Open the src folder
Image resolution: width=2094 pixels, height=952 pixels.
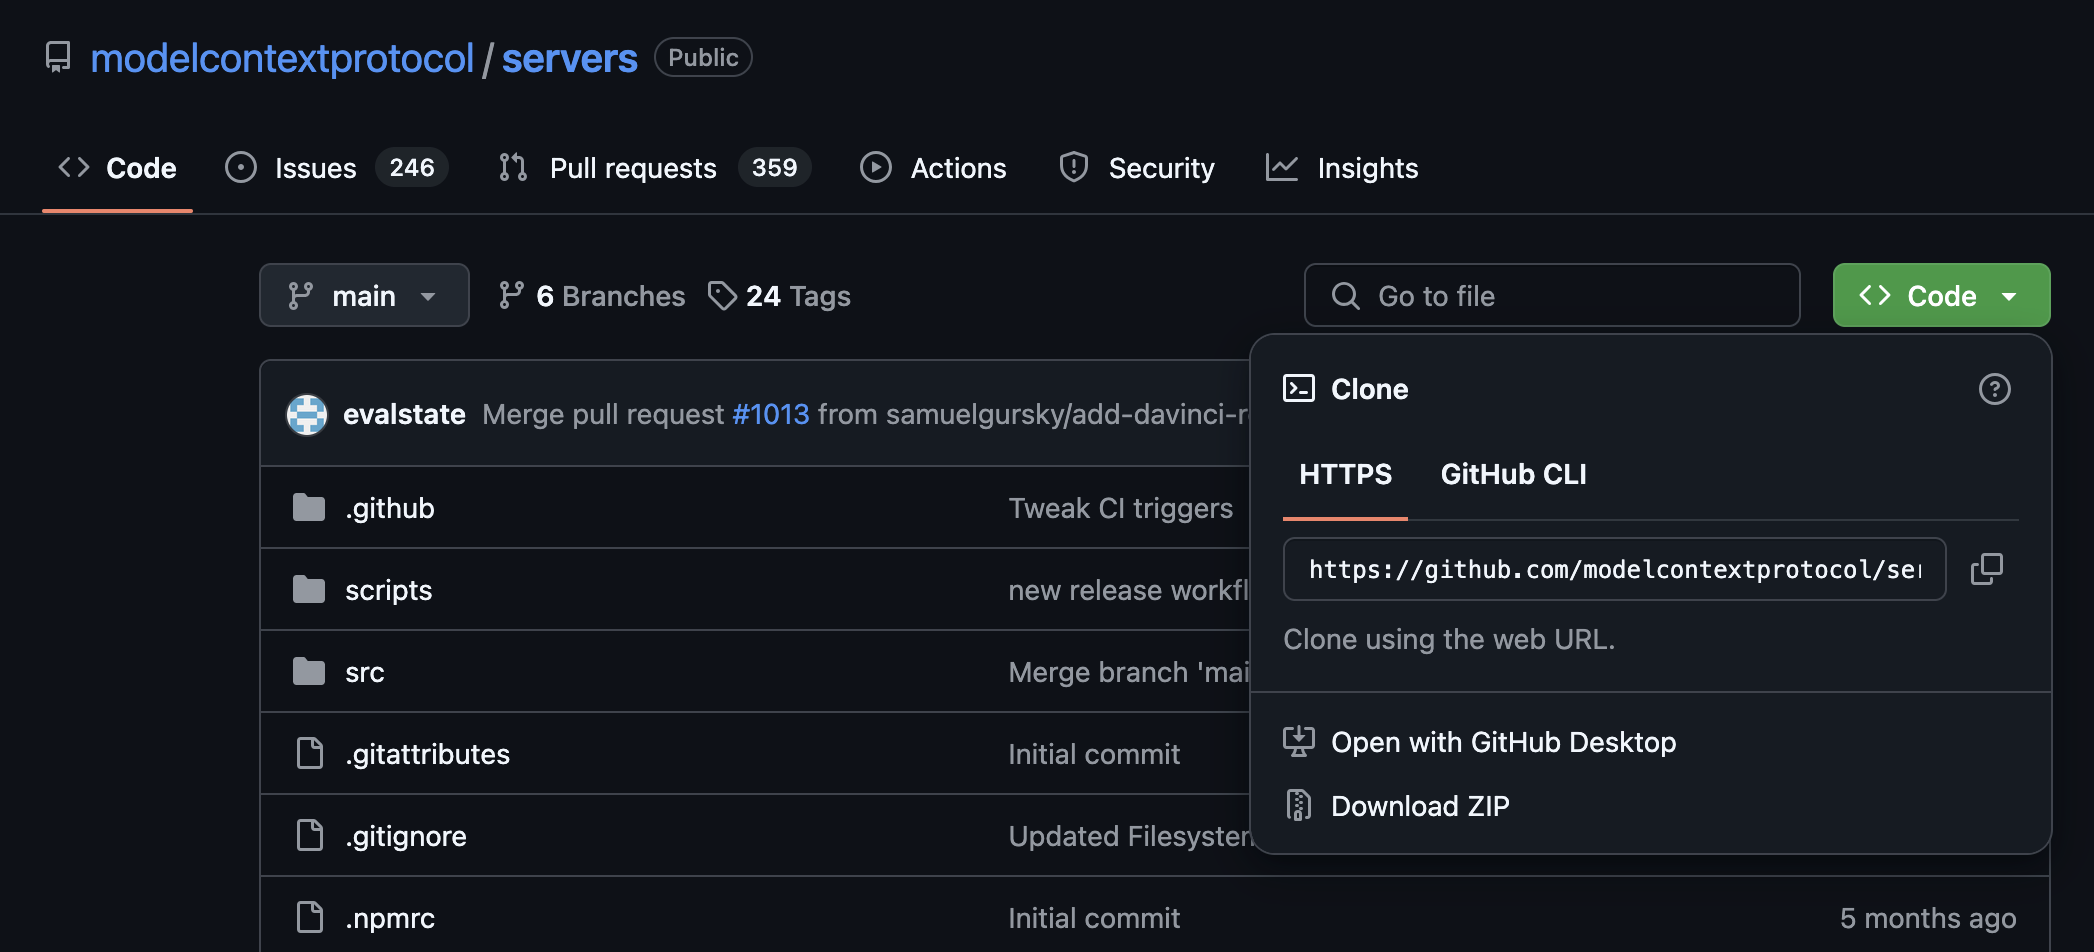pyautogui.click(x=365, y=672)
